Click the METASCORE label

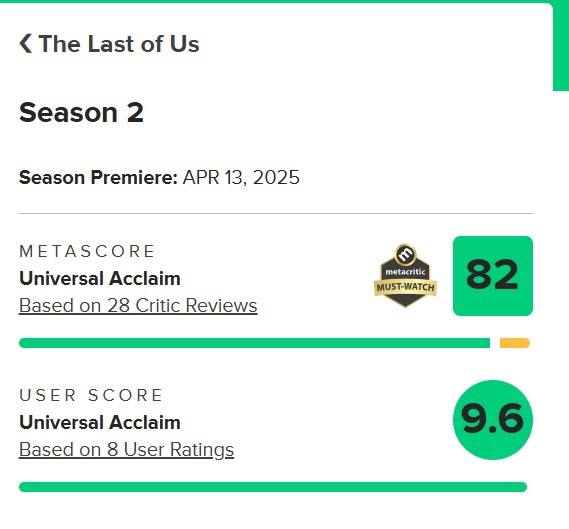click(87, 251)
